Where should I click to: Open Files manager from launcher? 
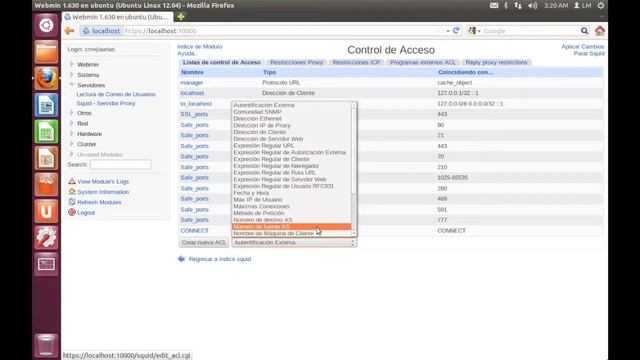tap(46, 52)
